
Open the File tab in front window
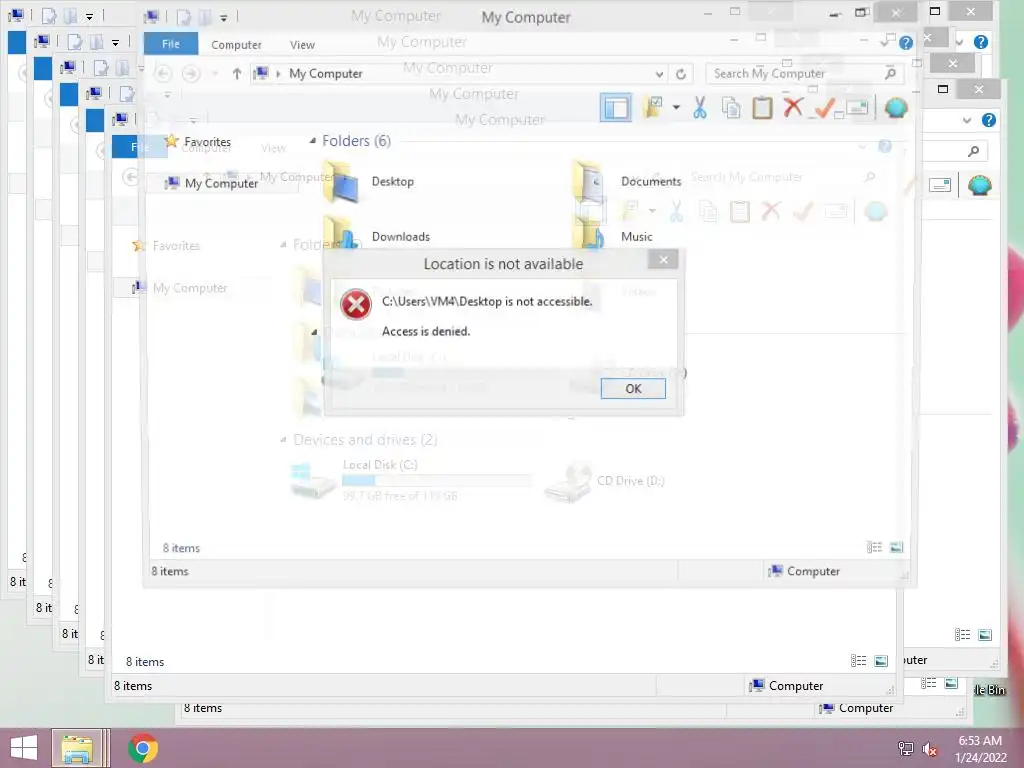171,44
